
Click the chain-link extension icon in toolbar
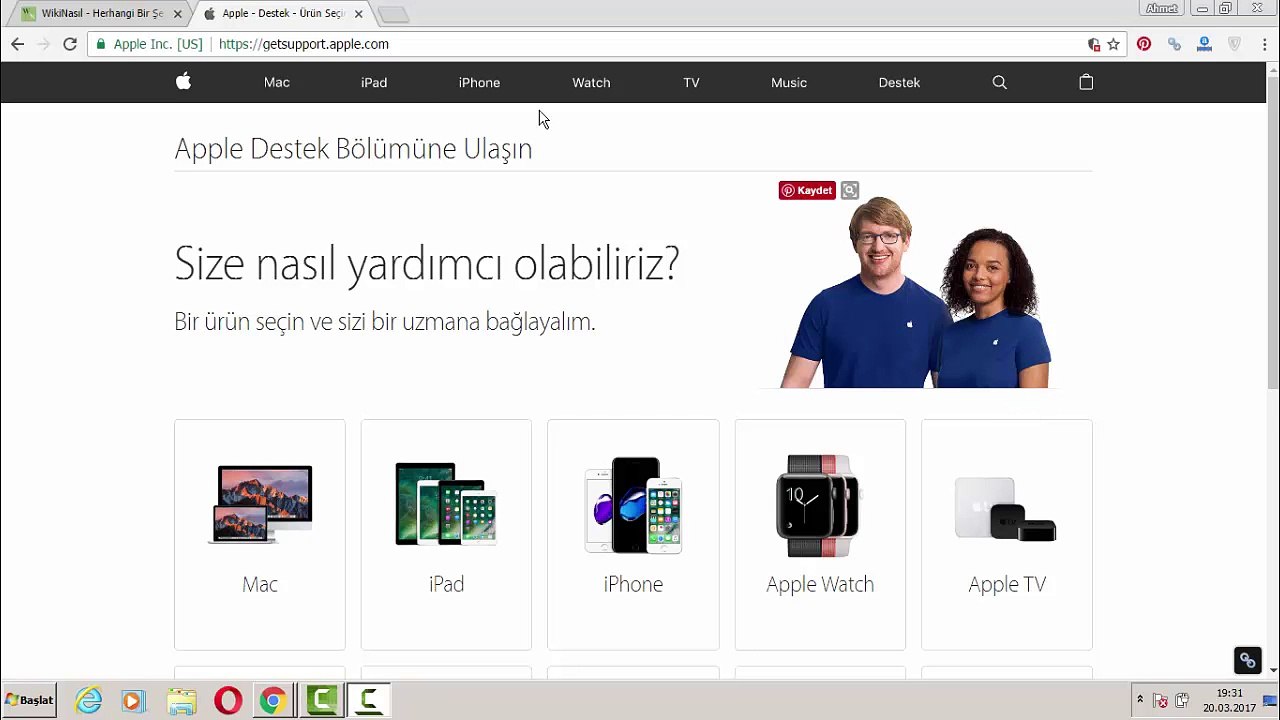[1174, 44]
